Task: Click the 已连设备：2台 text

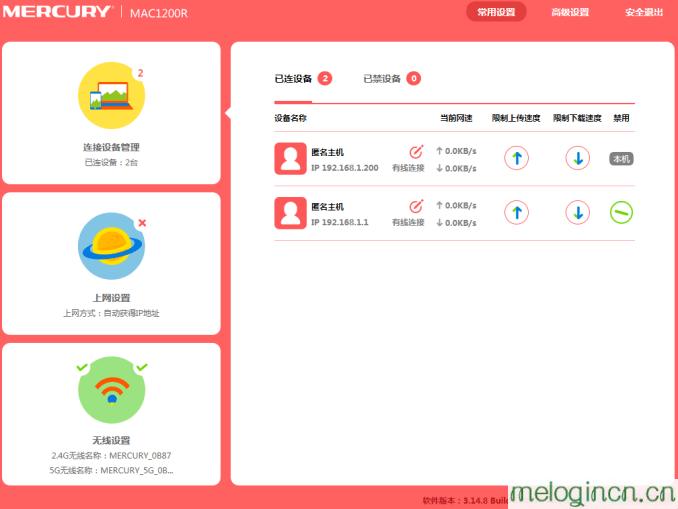Action: (111, 162)
